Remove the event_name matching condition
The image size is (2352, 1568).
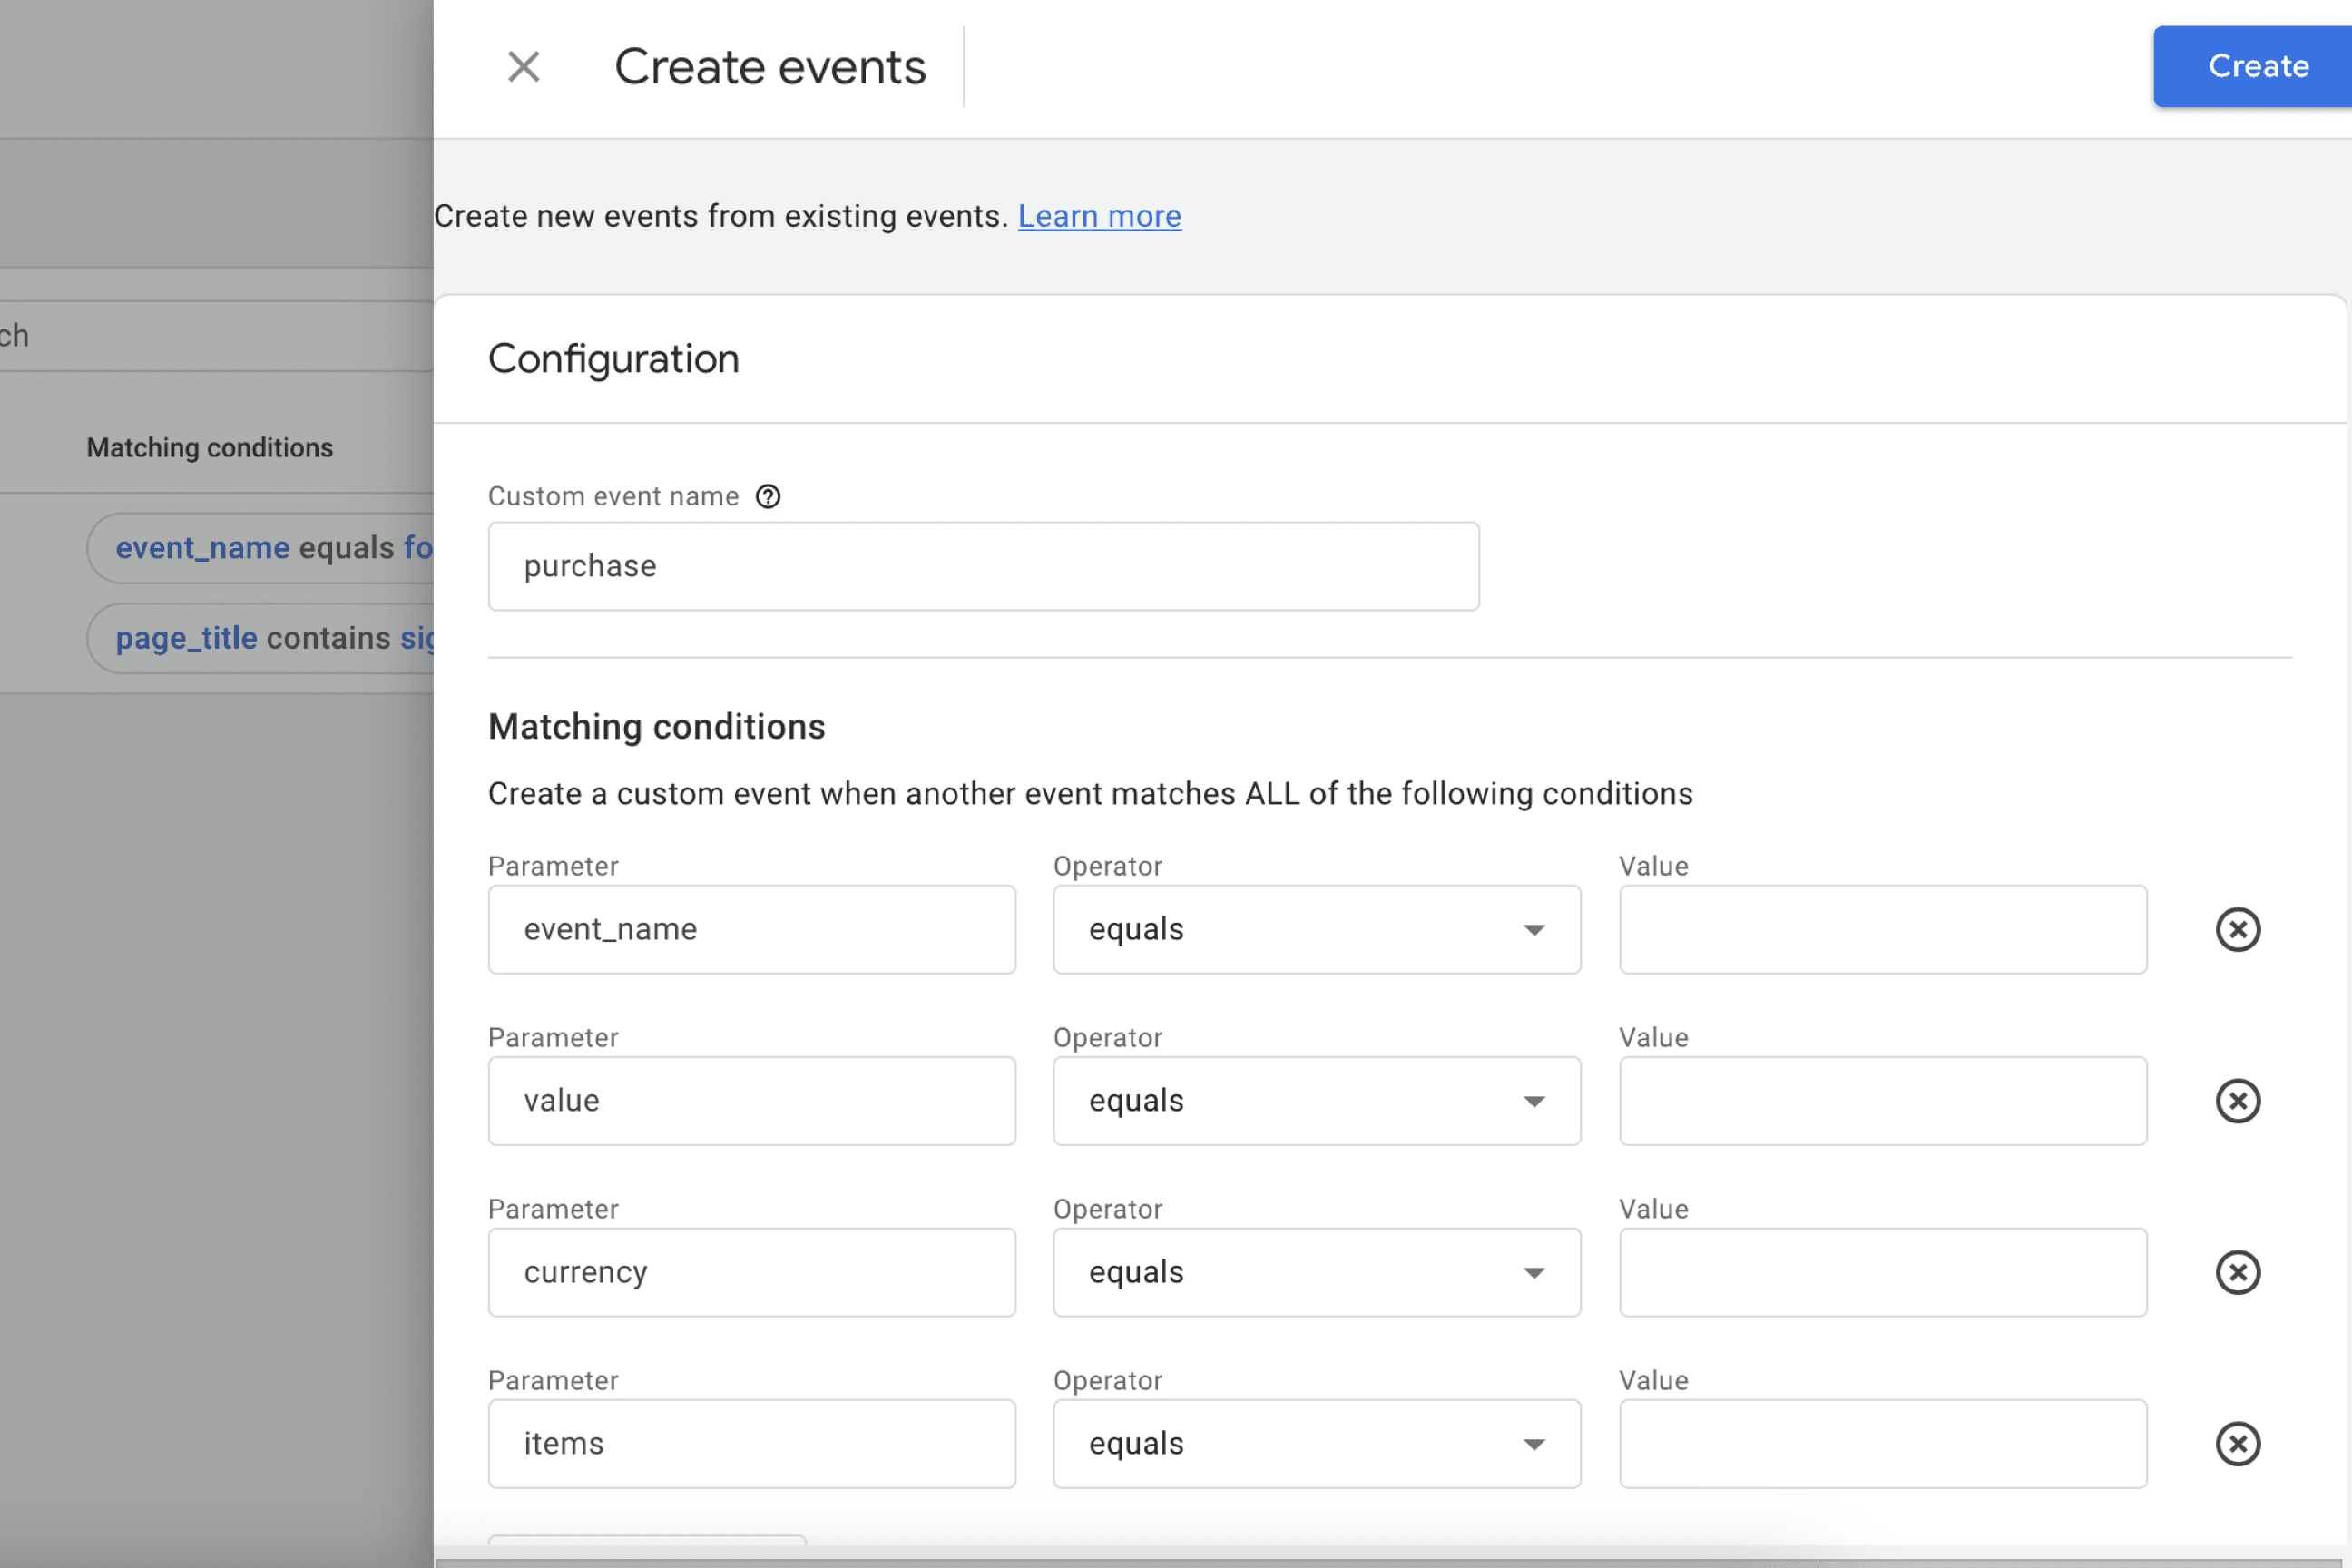click(2238, 929)
